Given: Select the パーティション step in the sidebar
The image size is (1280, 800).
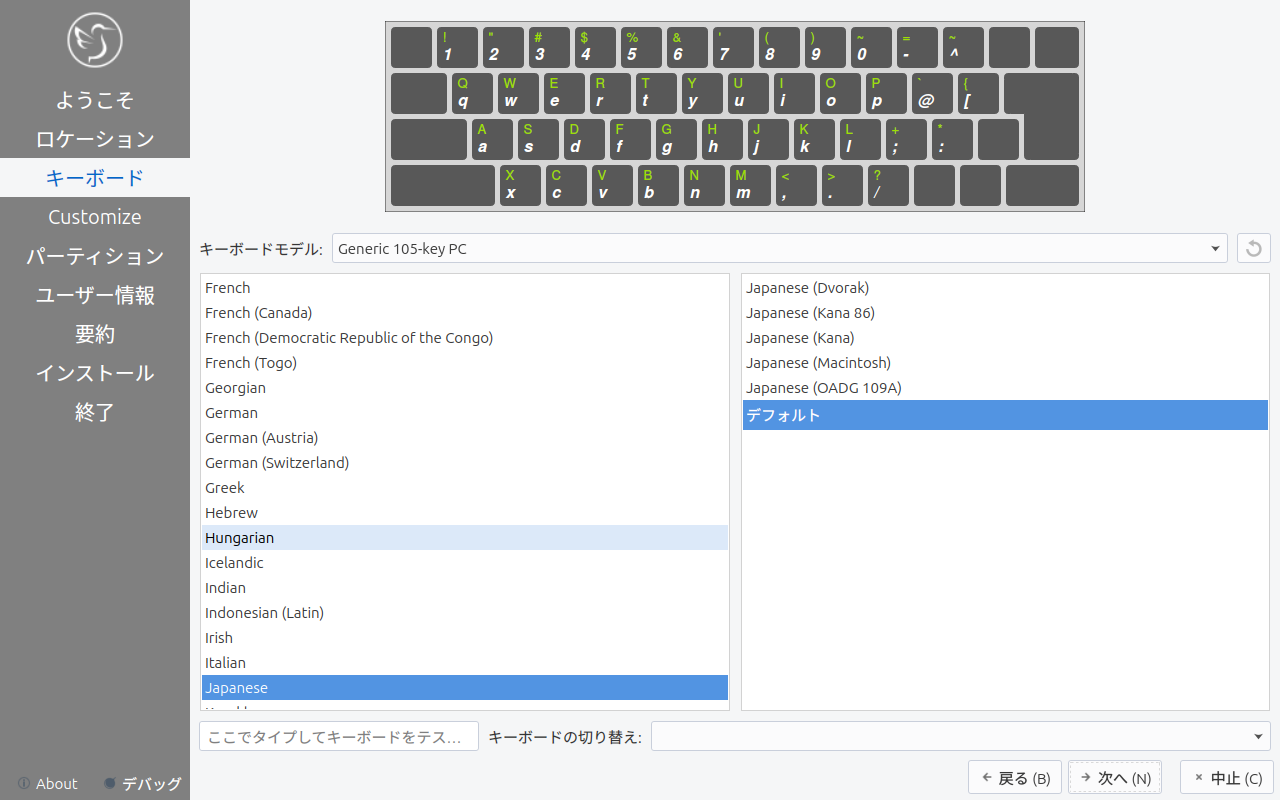Looking at the screenshot, I should tap(95, 256).
